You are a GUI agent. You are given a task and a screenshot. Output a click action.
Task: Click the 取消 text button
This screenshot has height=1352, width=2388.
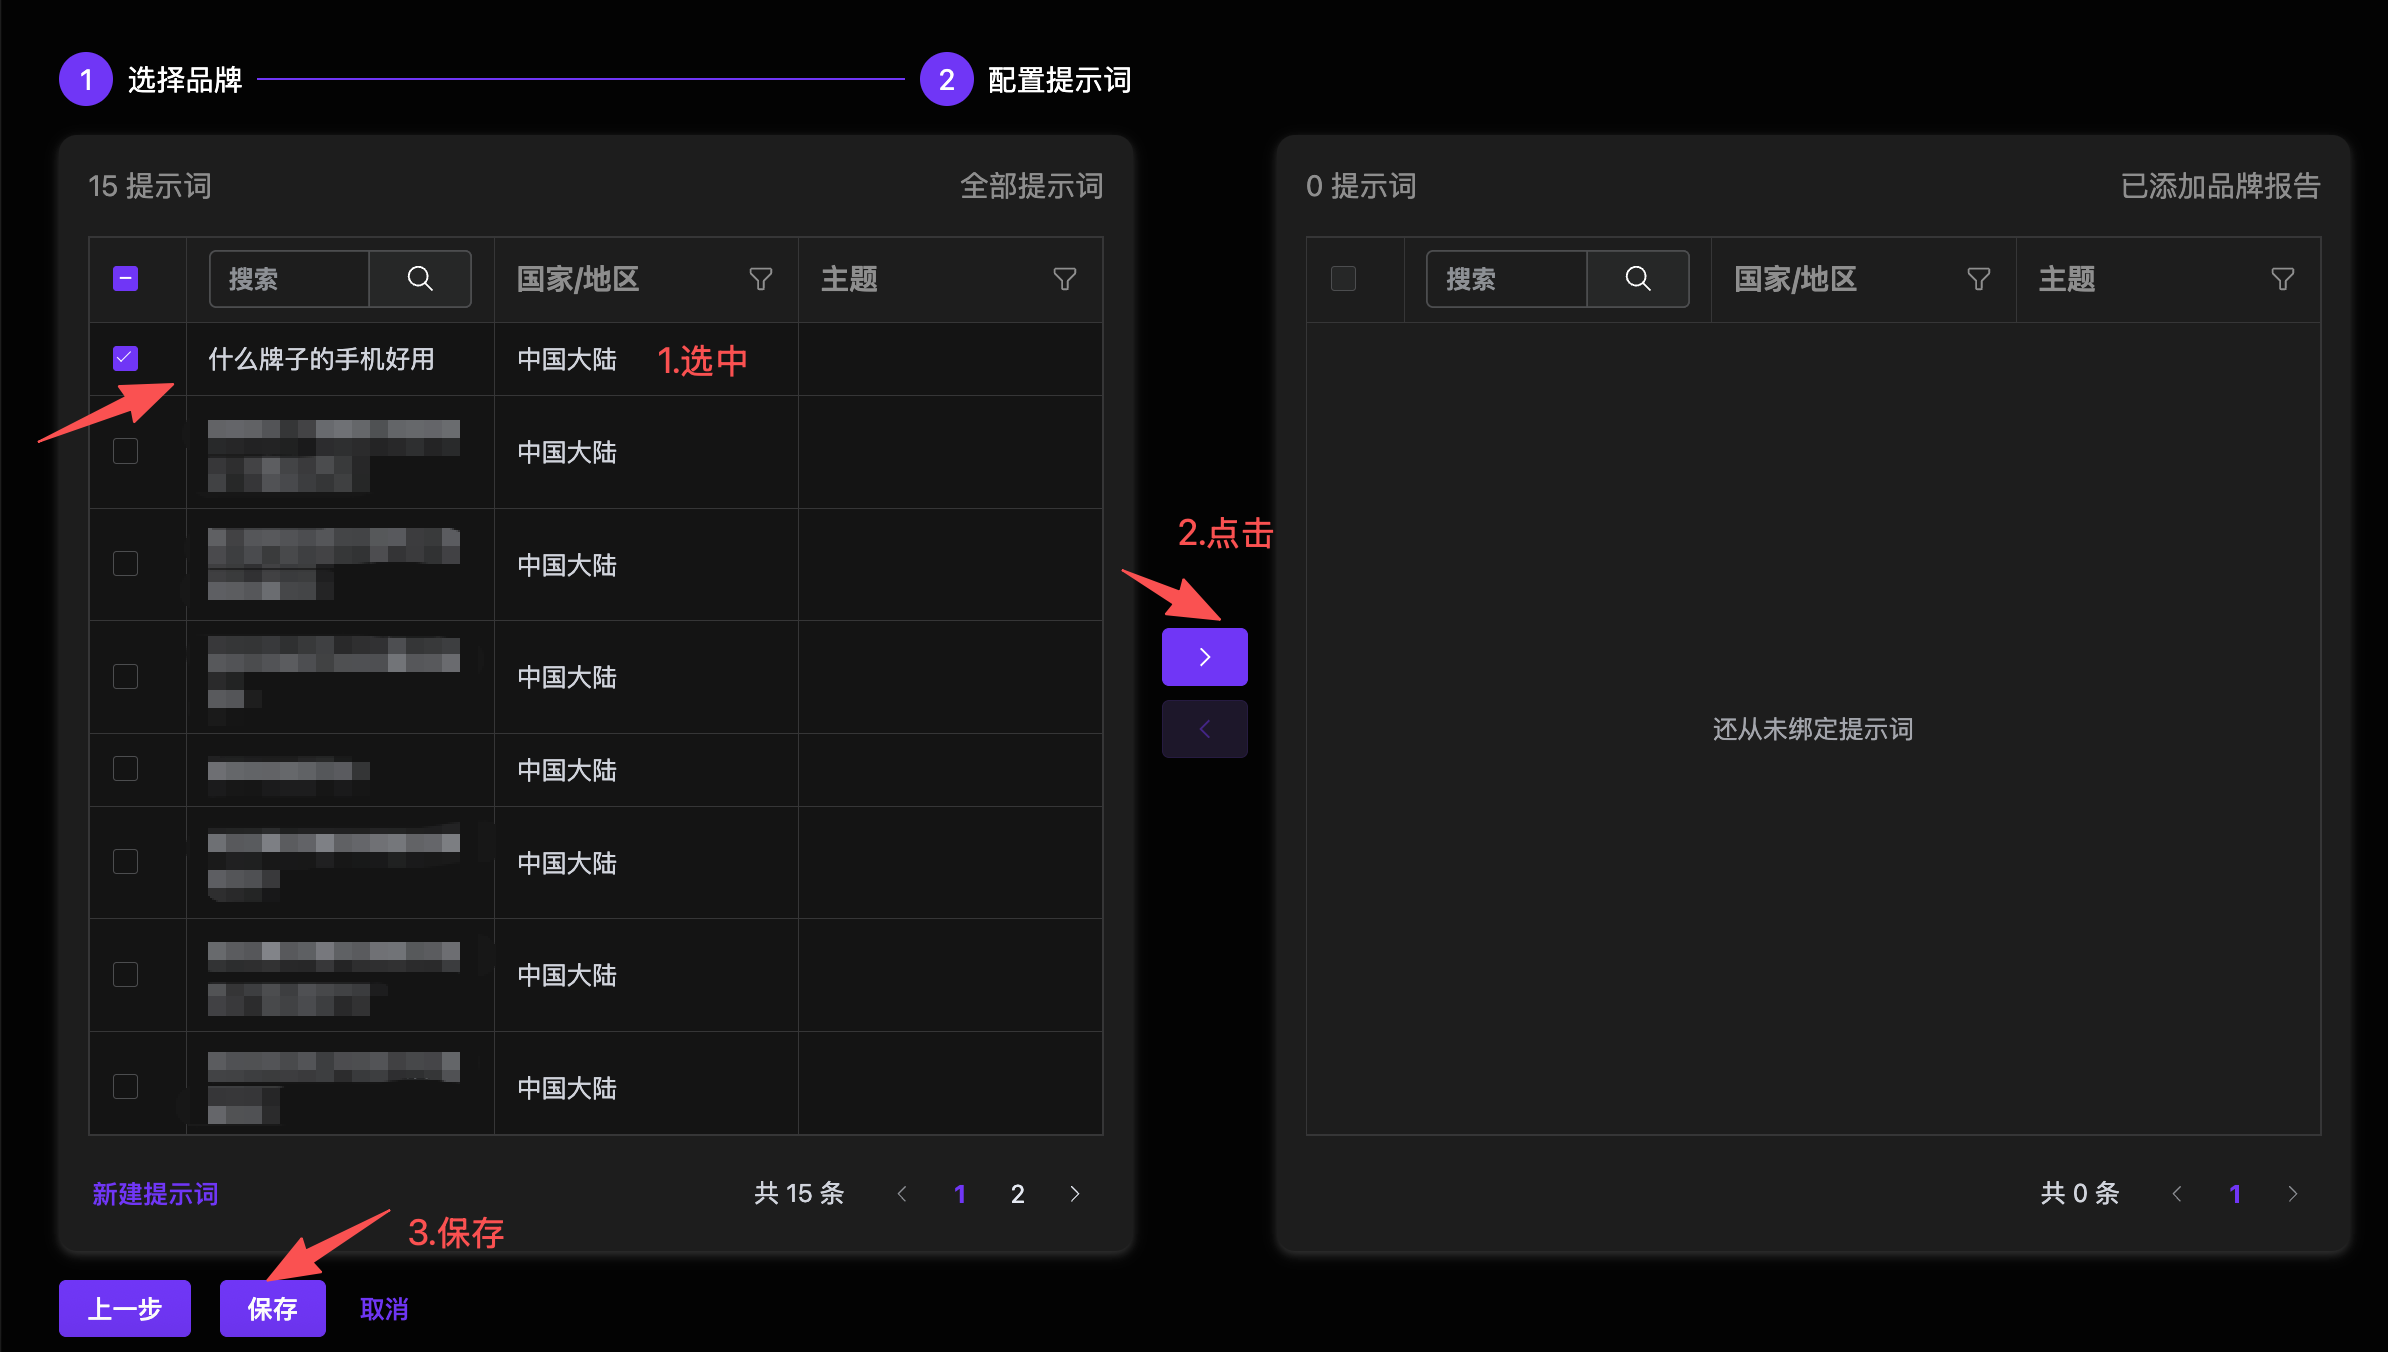point(383,1308)
